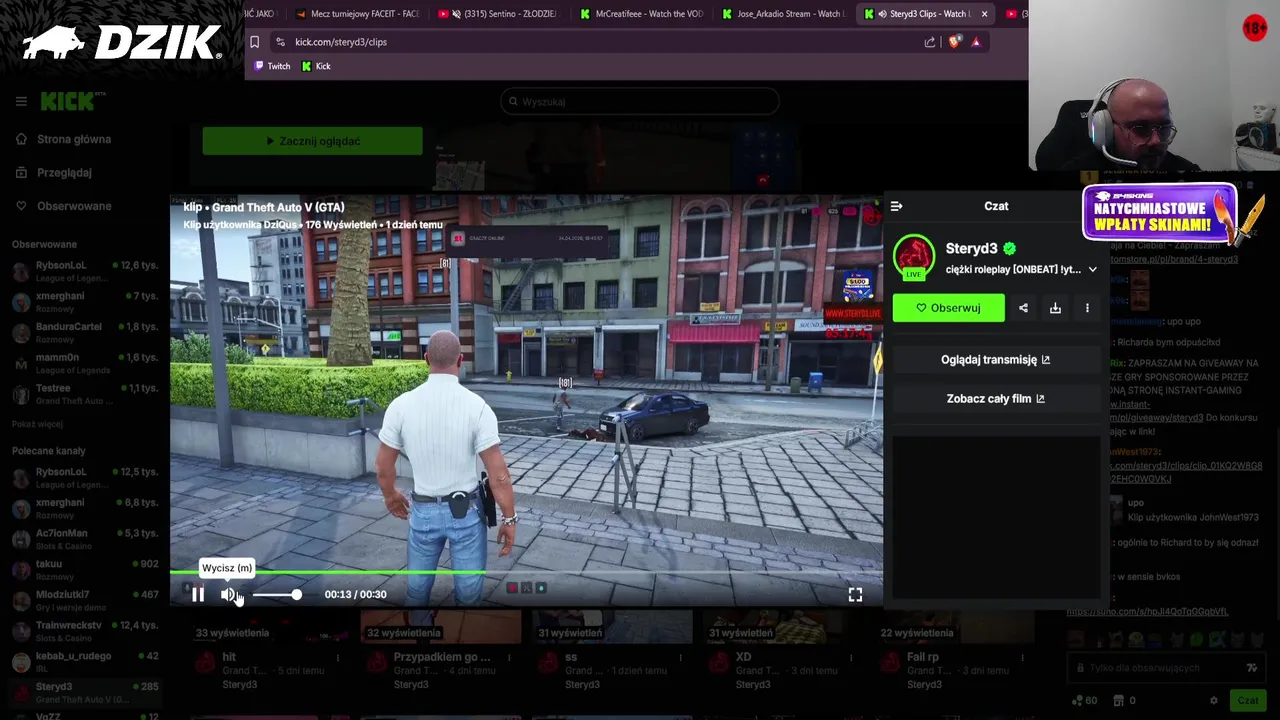1280x720 pixels.
Task: Pause the clip playback
Action: tap(198, 595)
